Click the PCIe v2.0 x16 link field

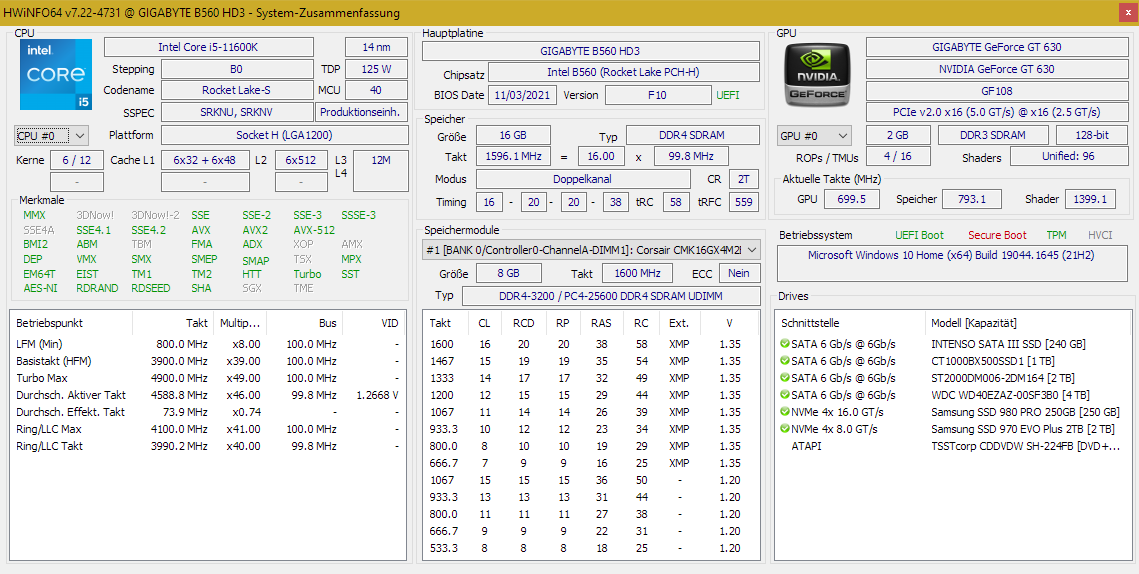(997, 113)
